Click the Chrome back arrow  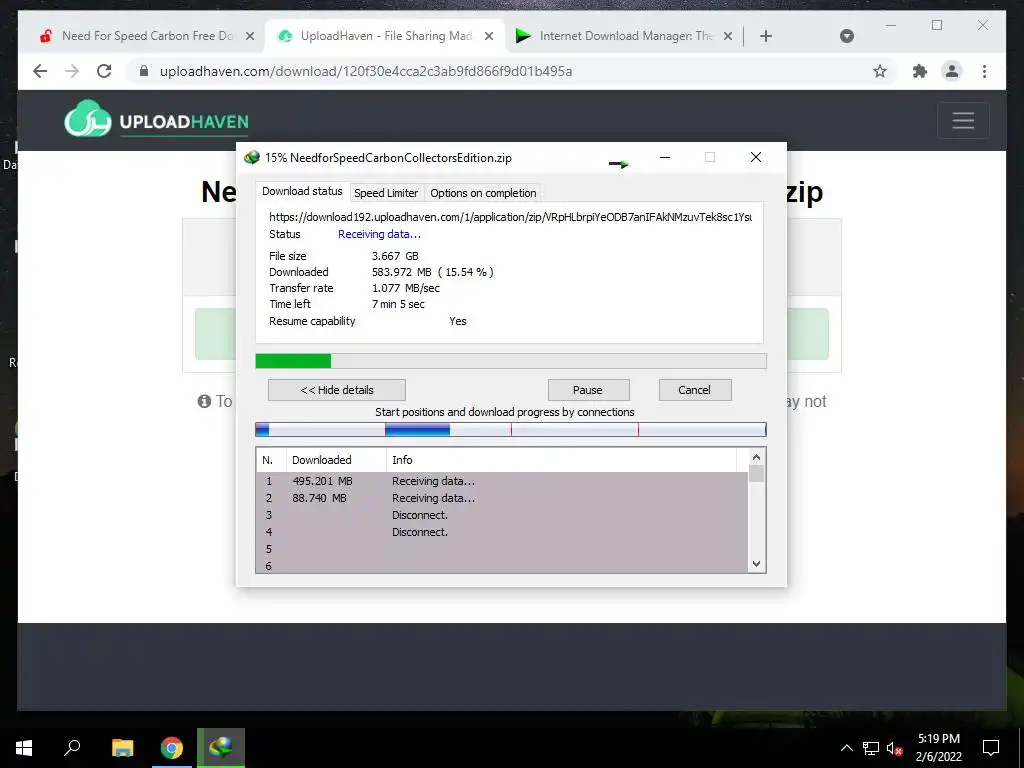[x=40, y=71]
